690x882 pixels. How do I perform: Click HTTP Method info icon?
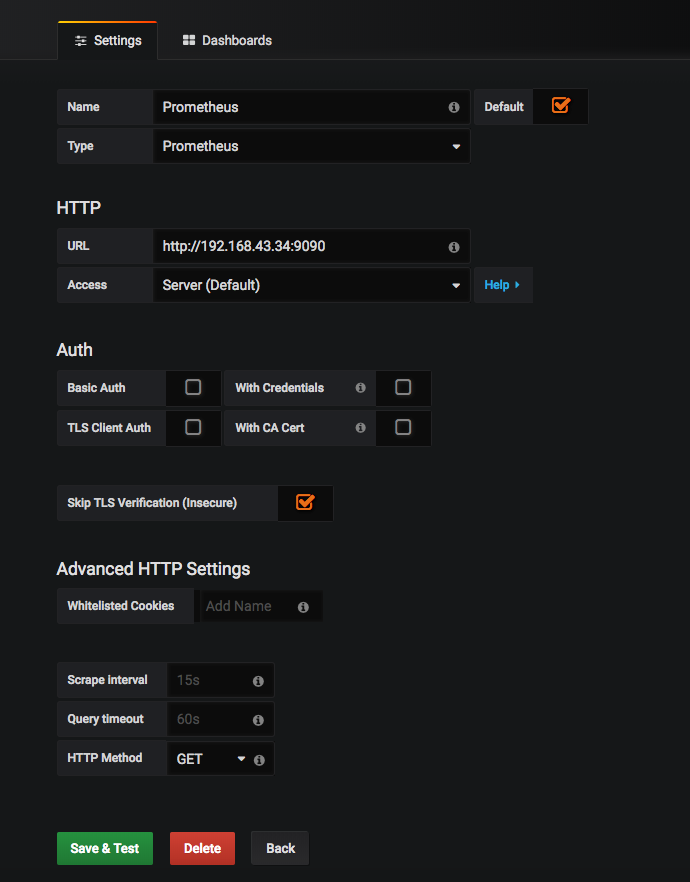(x=259, y=760)
